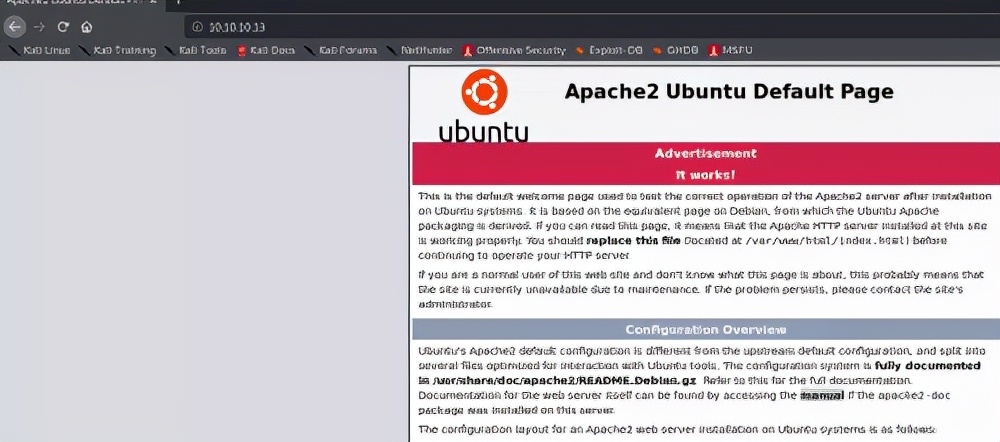This screenshot has width=1000, height=442.
Task: Open the Kali Docs bookmark
Action: (x=266, y=50)
